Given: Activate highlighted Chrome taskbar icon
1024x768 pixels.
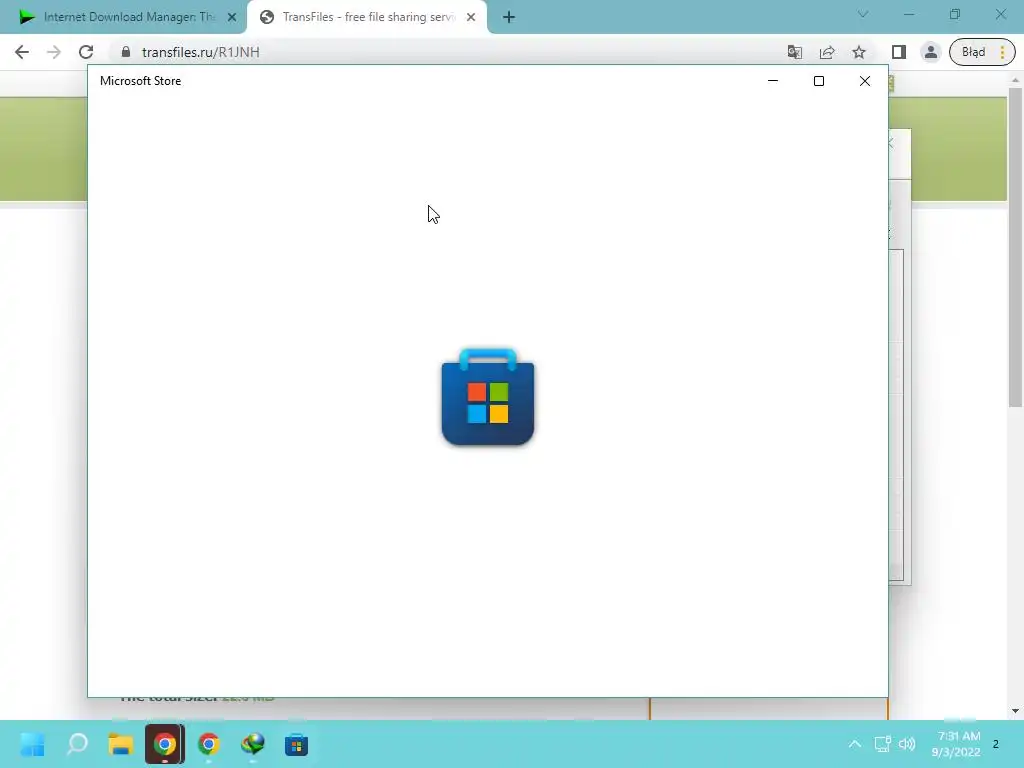Looking at the screenshot, I should pos(165,744).
